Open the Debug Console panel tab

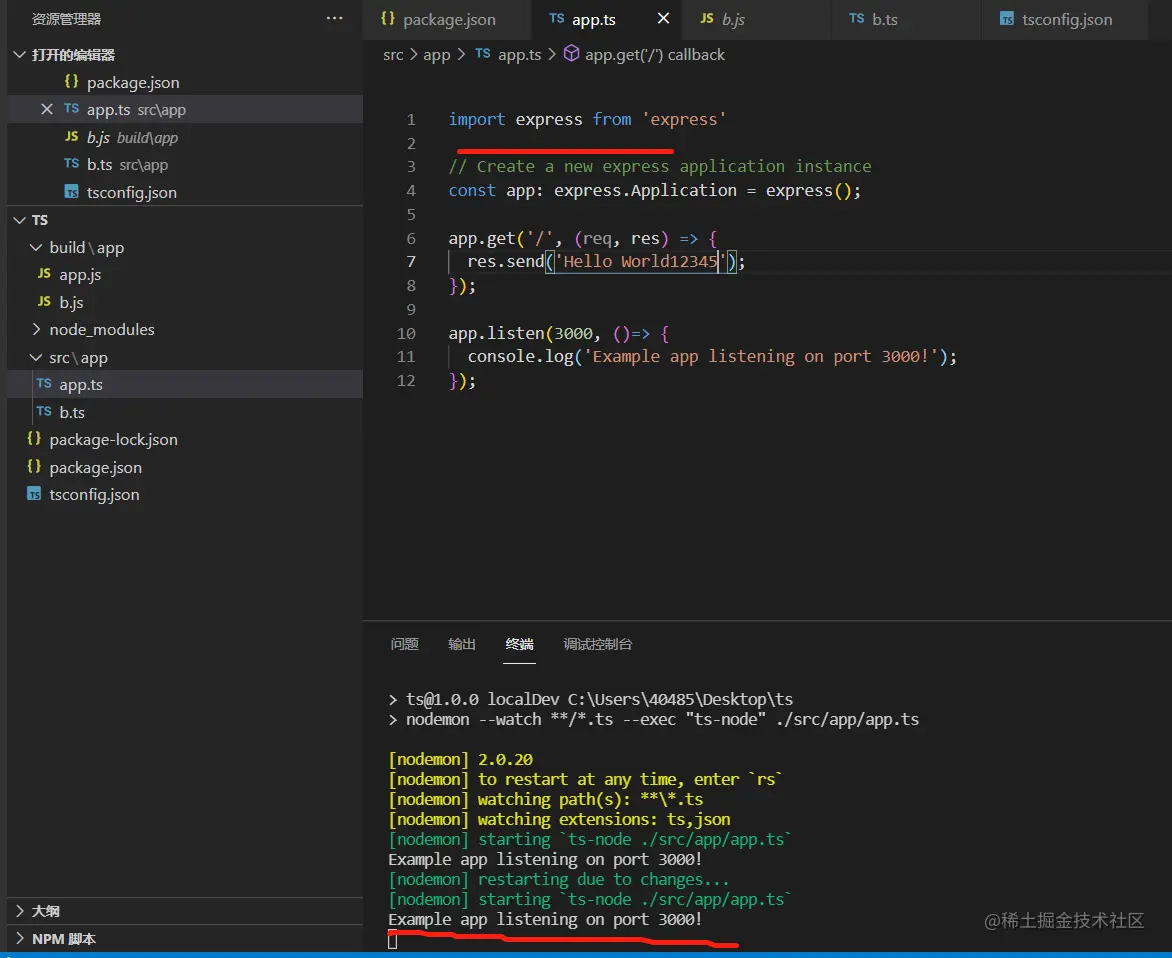(597, 643)
